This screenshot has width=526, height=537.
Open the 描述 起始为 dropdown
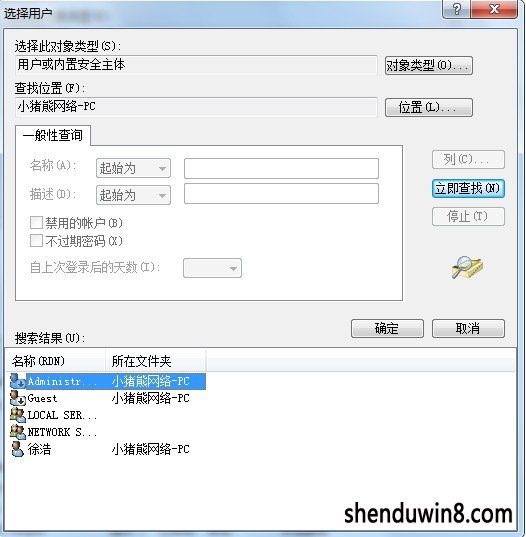tap(134, 195)
